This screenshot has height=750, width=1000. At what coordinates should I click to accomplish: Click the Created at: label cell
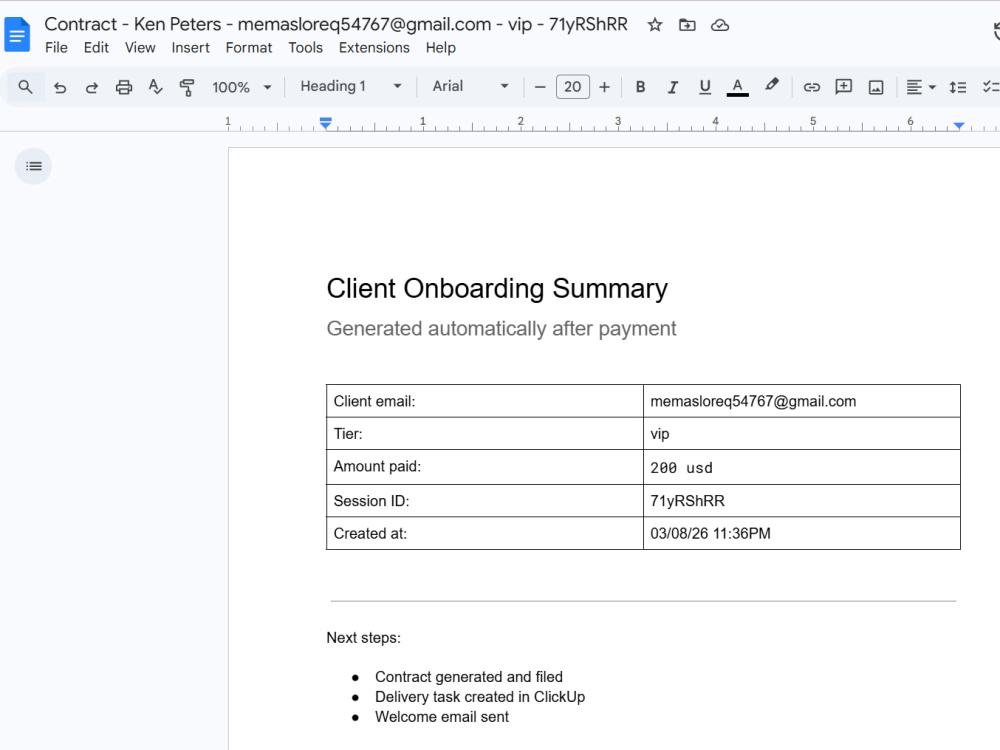click(485, 533)
